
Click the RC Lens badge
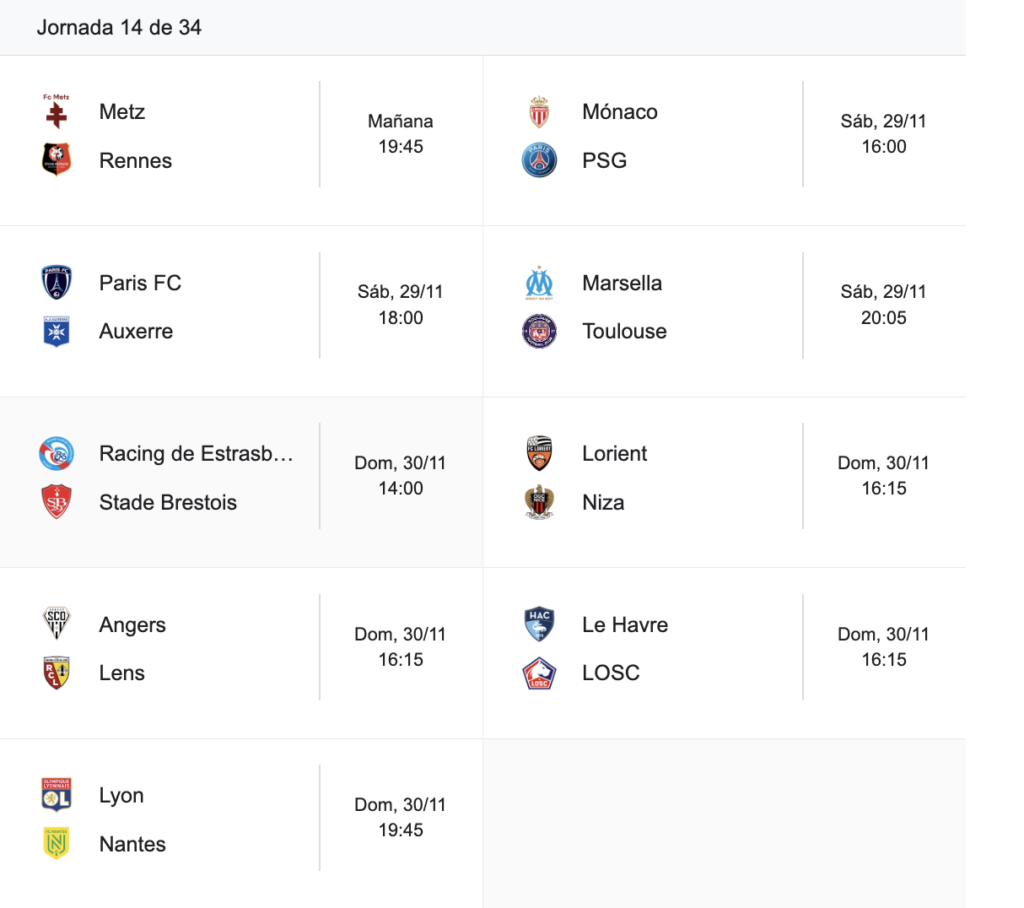[56, 673]
